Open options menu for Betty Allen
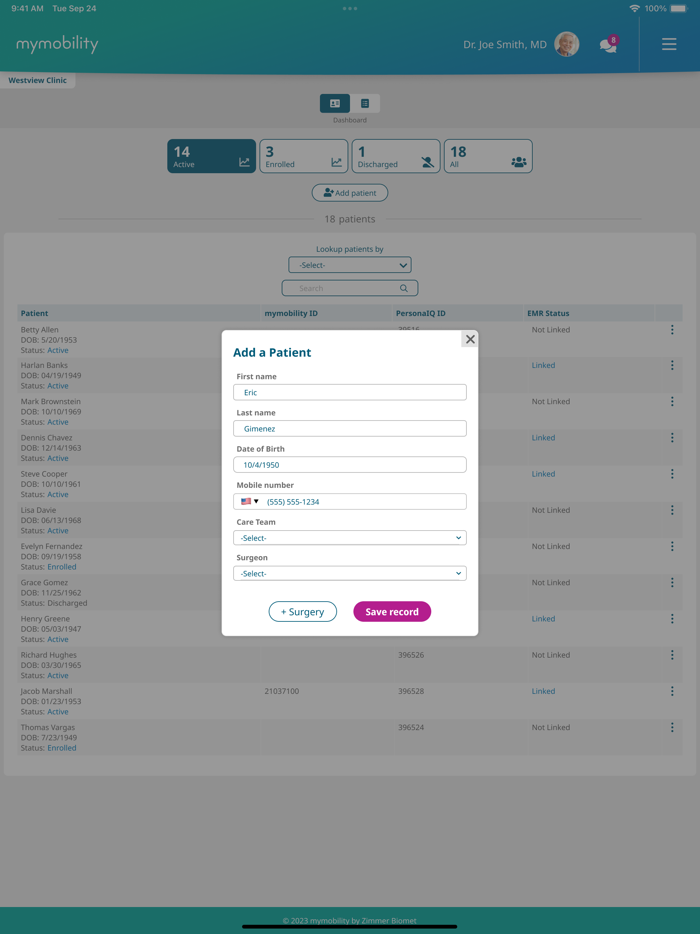Viewport: 700px width, 934px height. tap(672, 329)
